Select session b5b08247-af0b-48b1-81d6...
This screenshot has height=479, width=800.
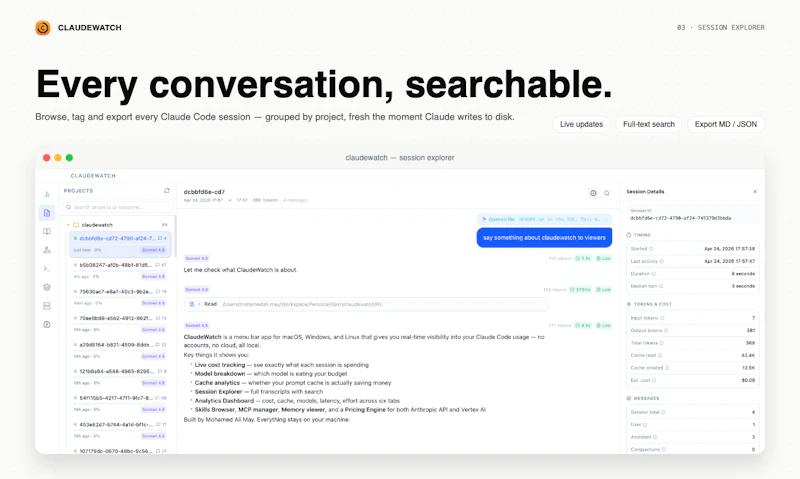(120, 270)
